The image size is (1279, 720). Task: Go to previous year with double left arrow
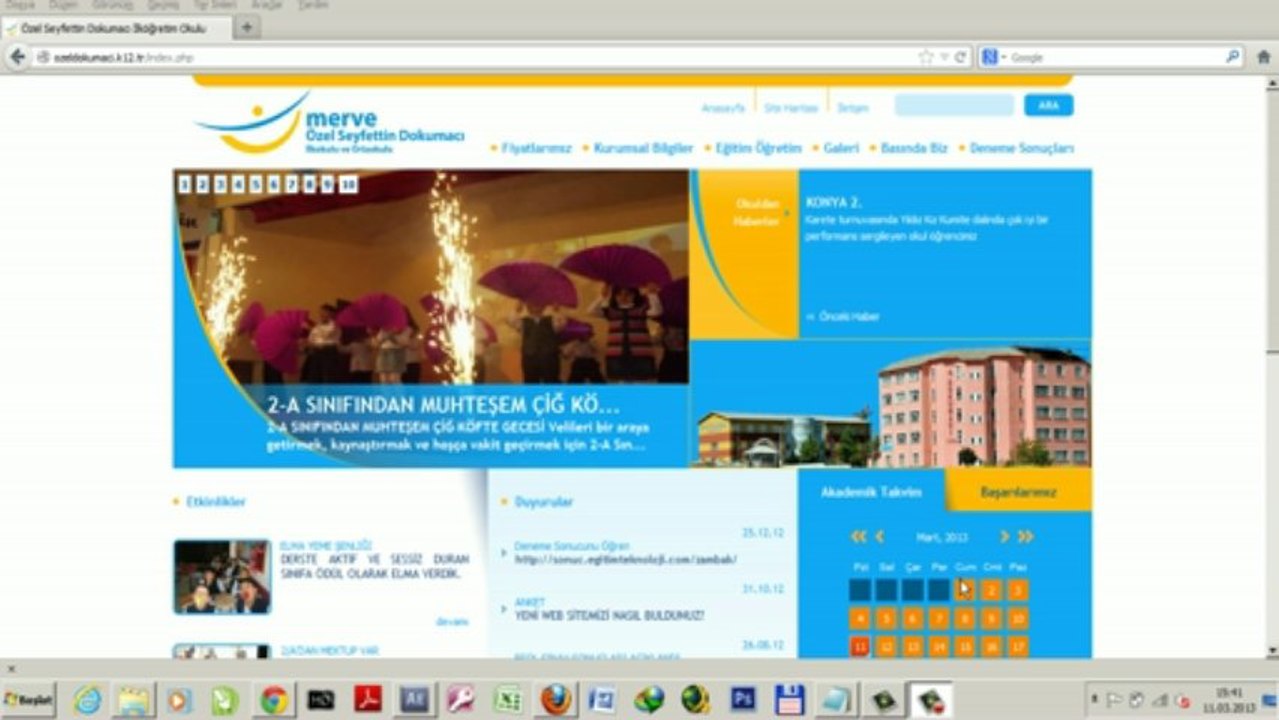pyautogui.click(x=858, y=537)
